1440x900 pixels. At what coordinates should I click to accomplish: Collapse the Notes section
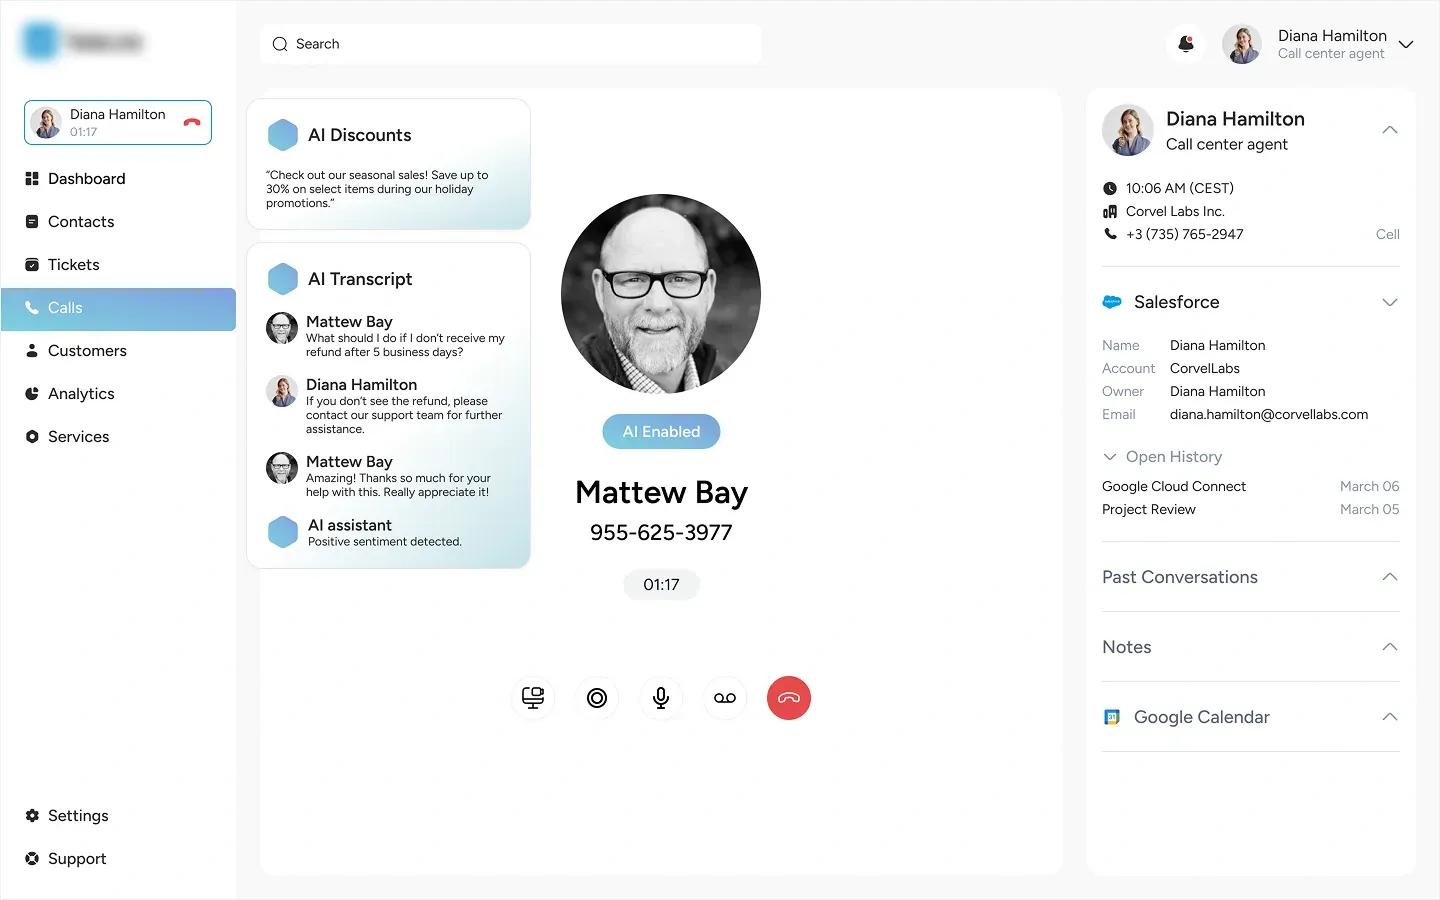(1389, 647)
